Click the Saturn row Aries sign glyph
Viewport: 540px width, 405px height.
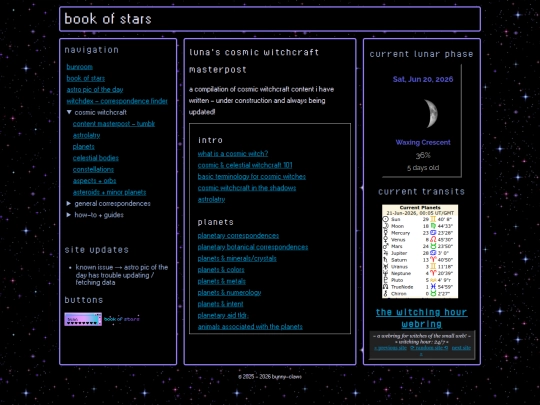click(x=433, y=260)
